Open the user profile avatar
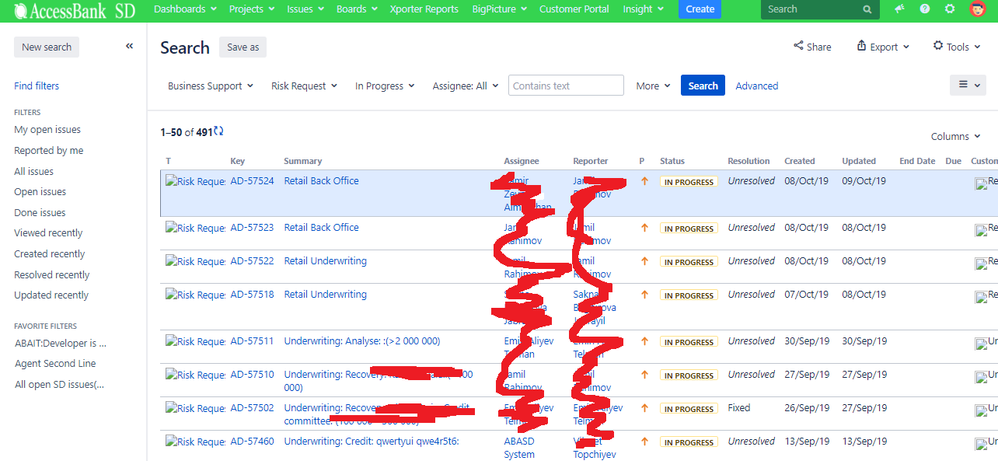This screenshot has height=461, width=998. click(x=977, y=9)
